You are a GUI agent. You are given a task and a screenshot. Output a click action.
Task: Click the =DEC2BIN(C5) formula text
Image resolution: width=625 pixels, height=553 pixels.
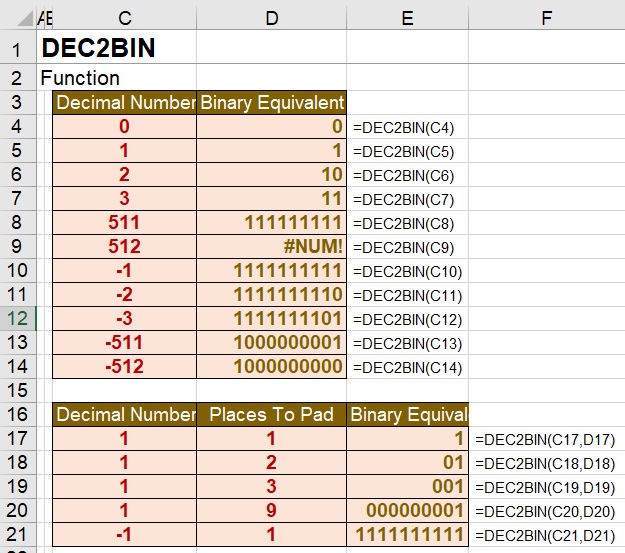pos(403,152)
